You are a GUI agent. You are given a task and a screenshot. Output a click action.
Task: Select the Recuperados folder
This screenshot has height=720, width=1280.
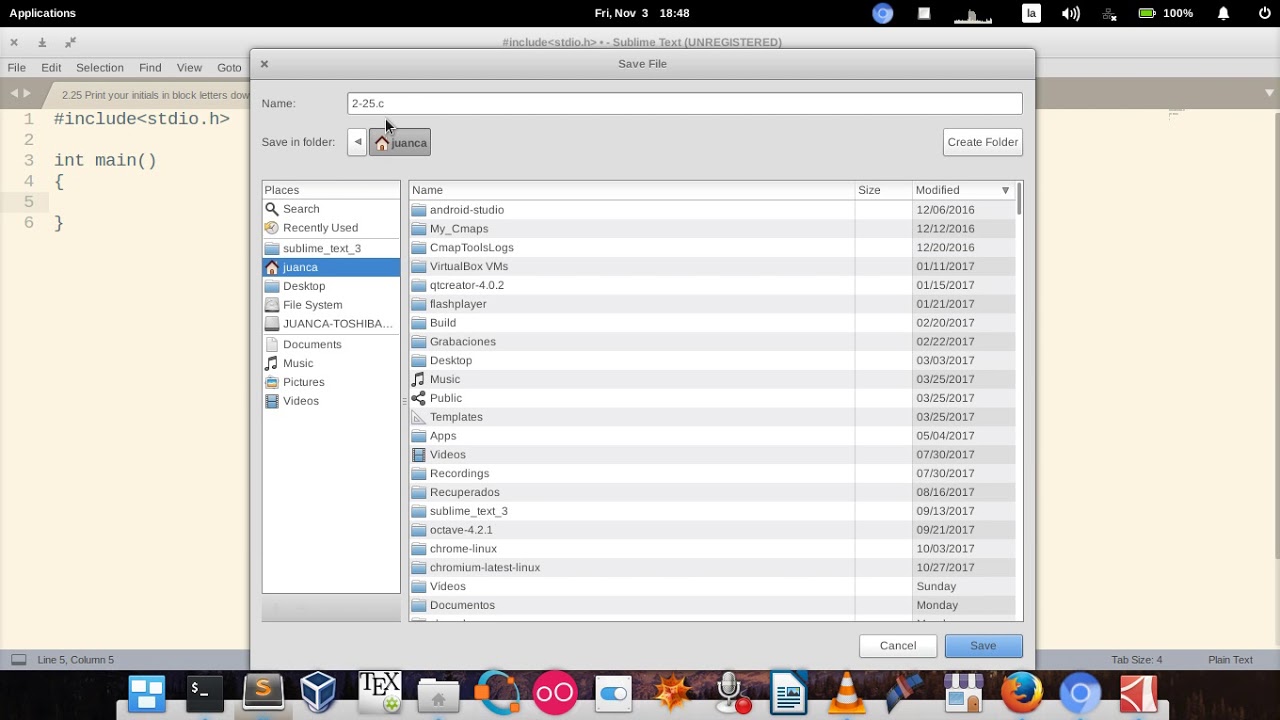coord(712,492)
